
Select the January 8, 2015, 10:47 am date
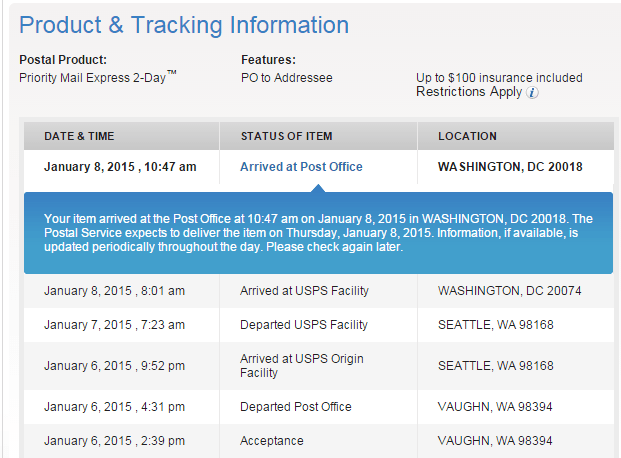click(120, 167)
